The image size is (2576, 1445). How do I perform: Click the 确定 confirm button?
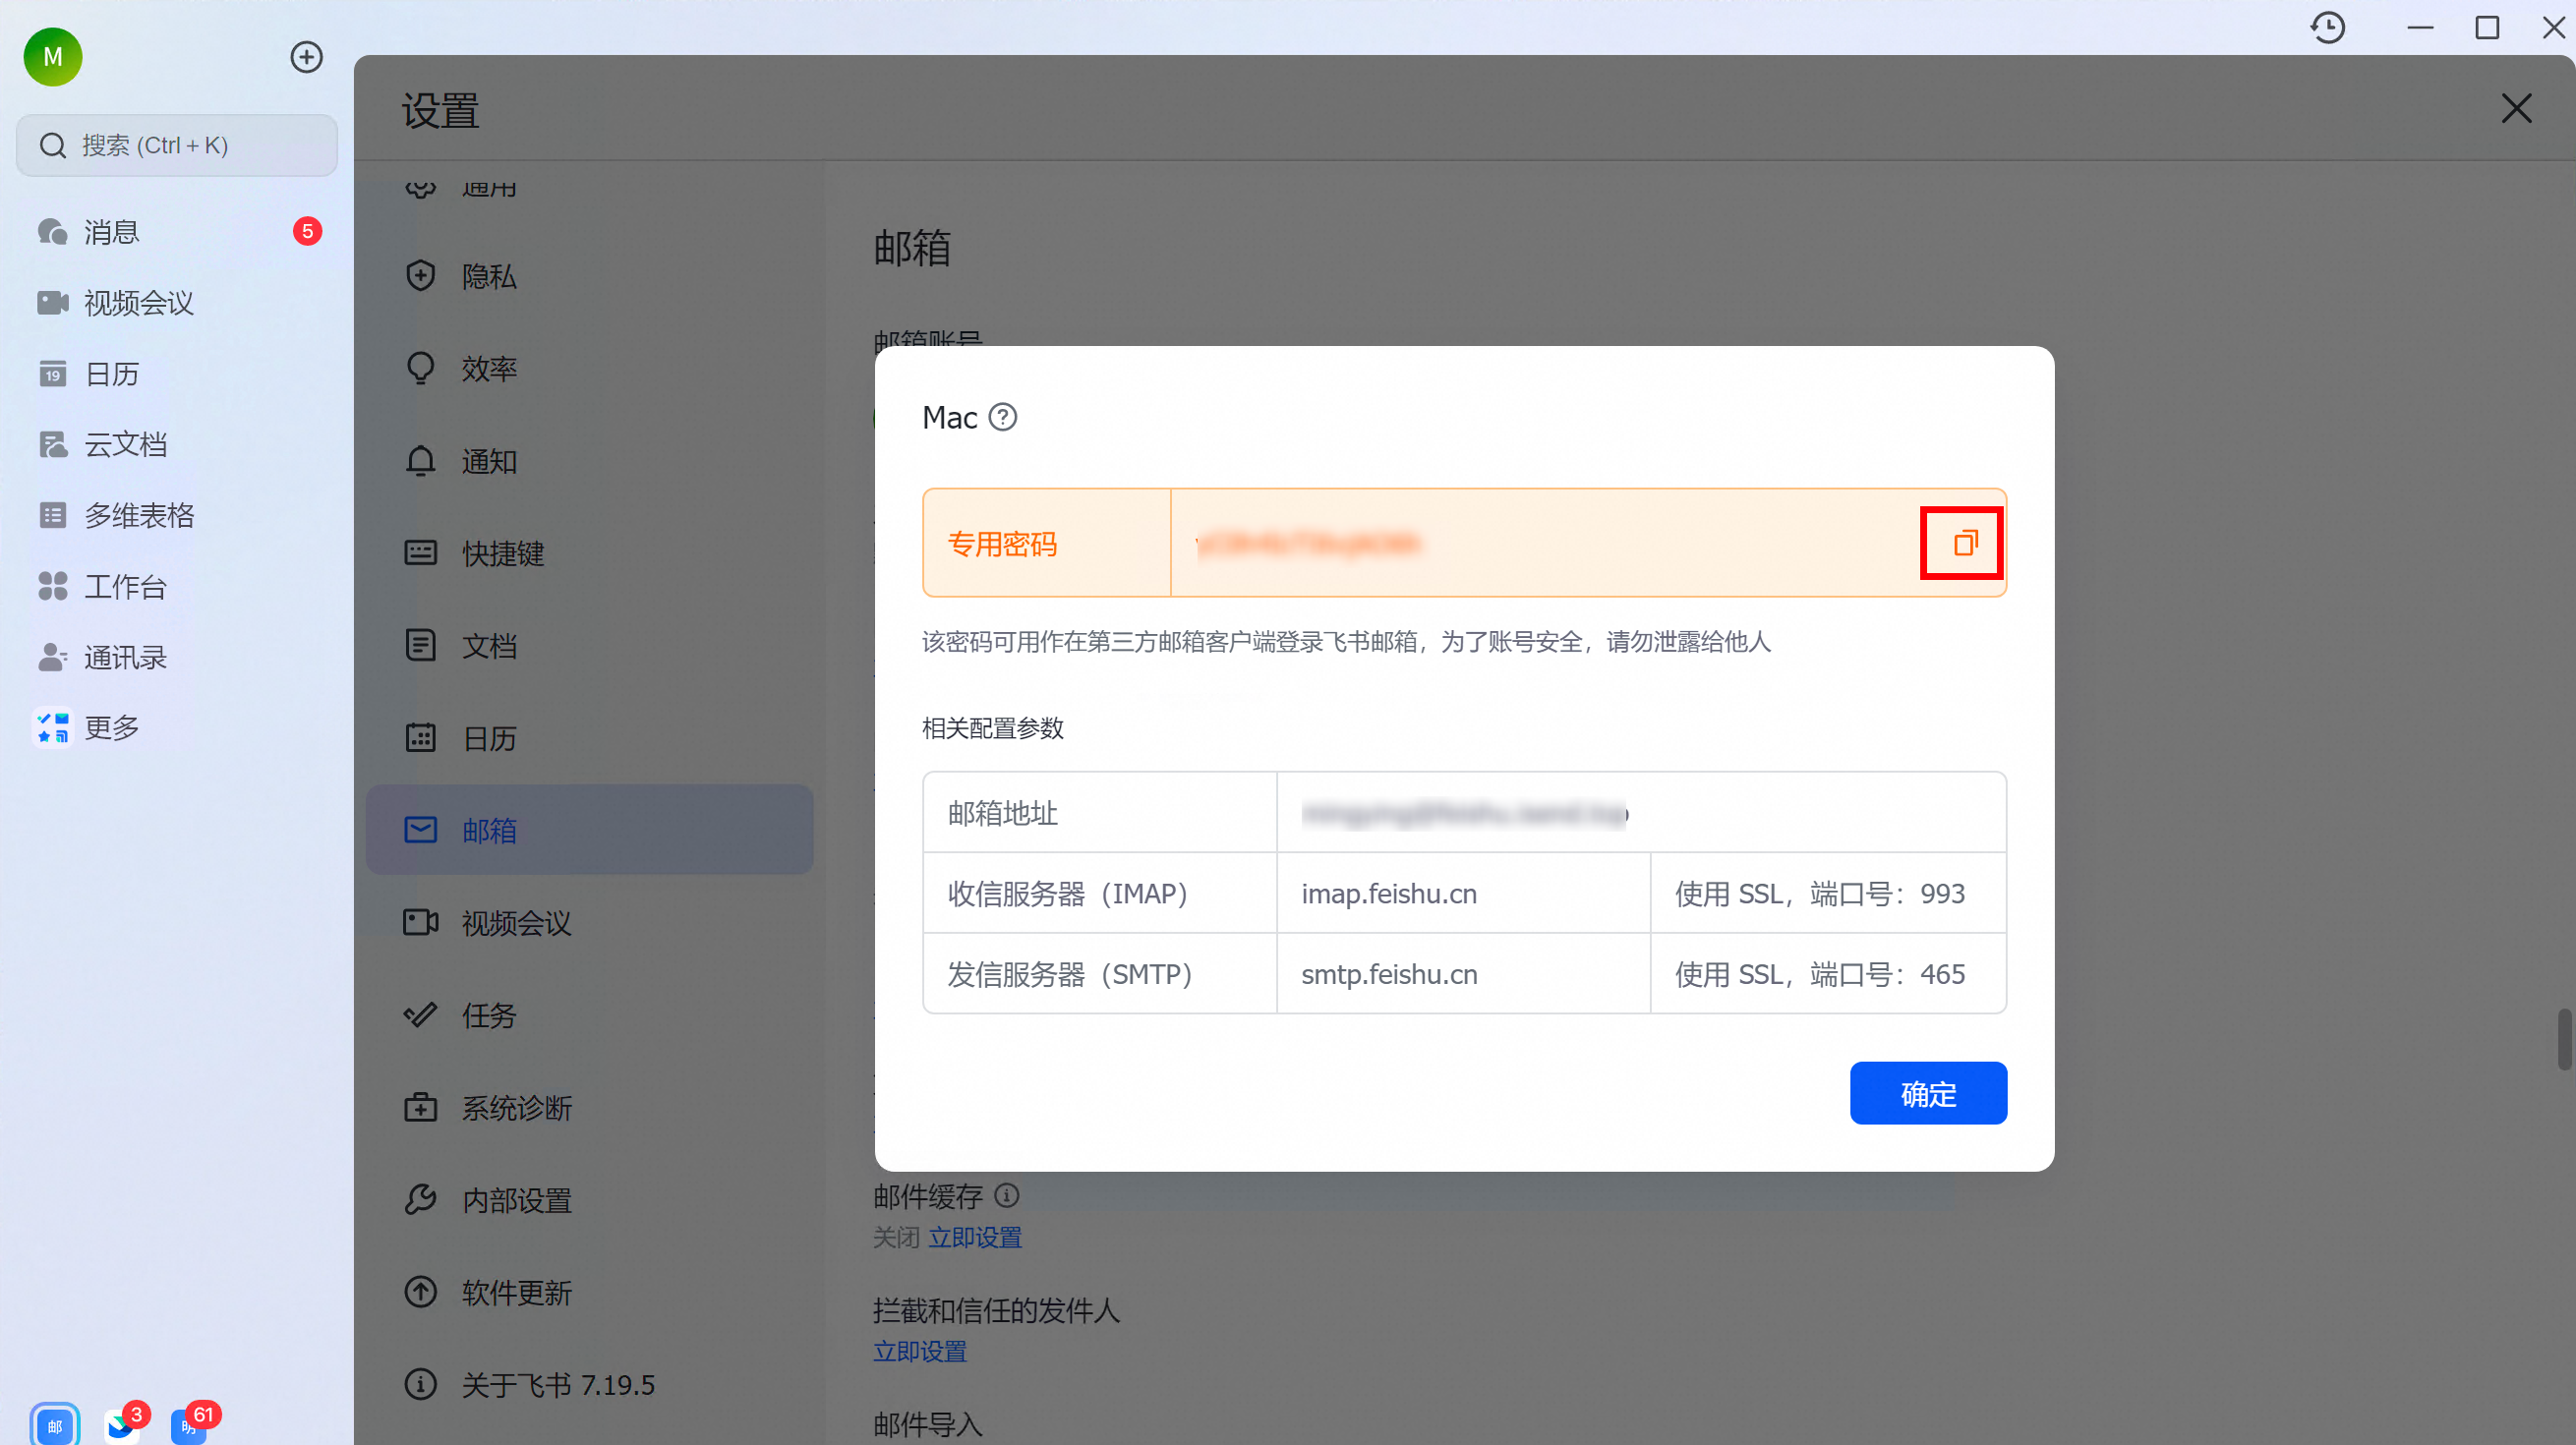tap(1927, 1093)
